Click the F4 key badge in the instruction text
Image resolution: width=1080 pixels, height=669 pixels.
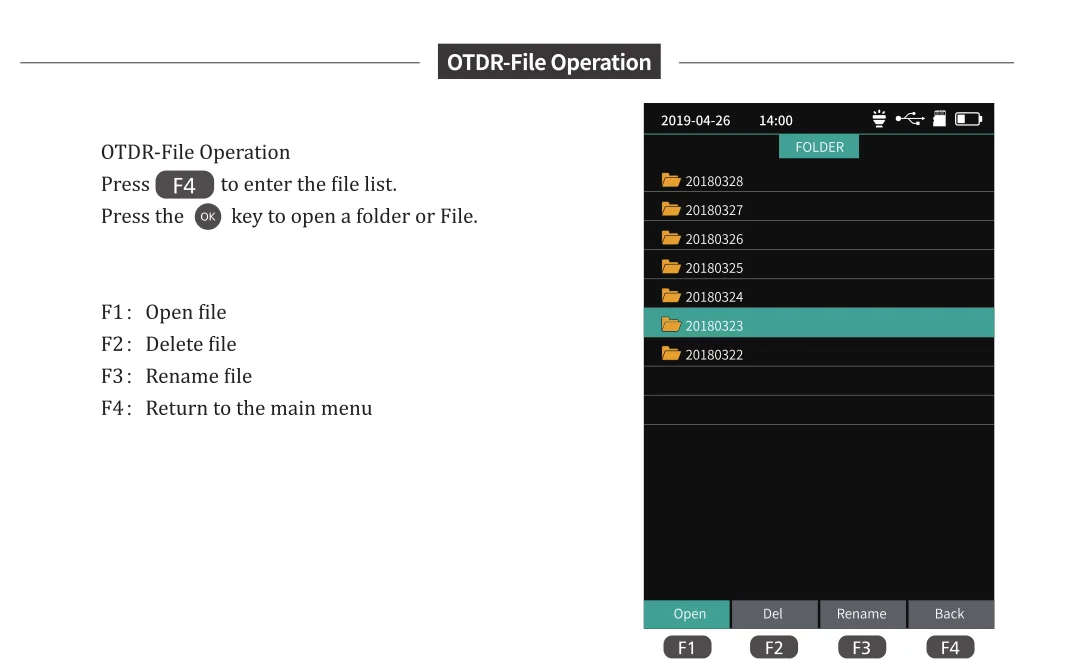[x=185, y=185]
